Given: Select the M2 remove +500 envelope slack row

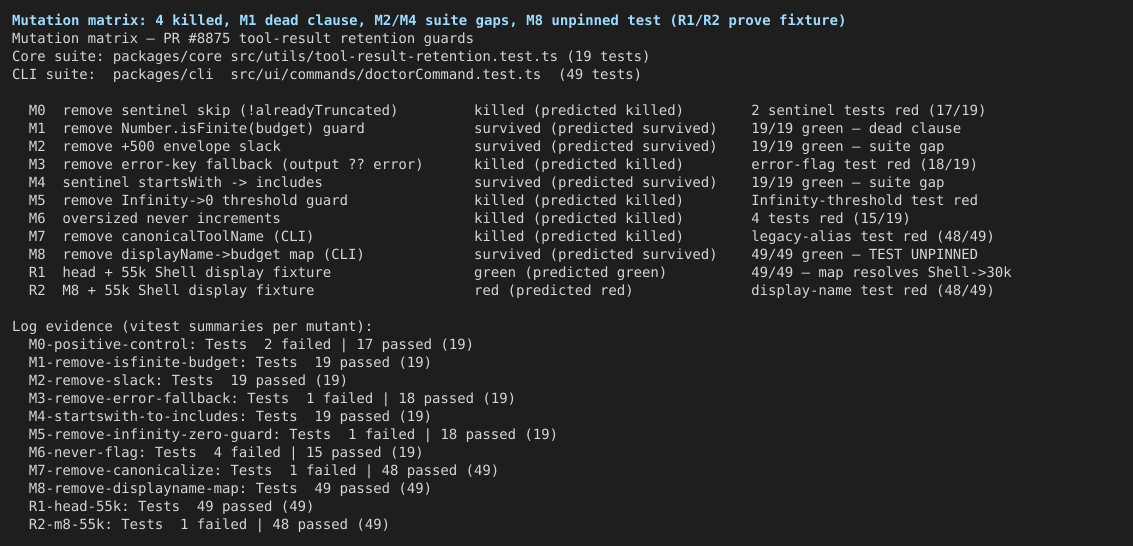Looking at the screenshot, I should (x=486, y=147).
